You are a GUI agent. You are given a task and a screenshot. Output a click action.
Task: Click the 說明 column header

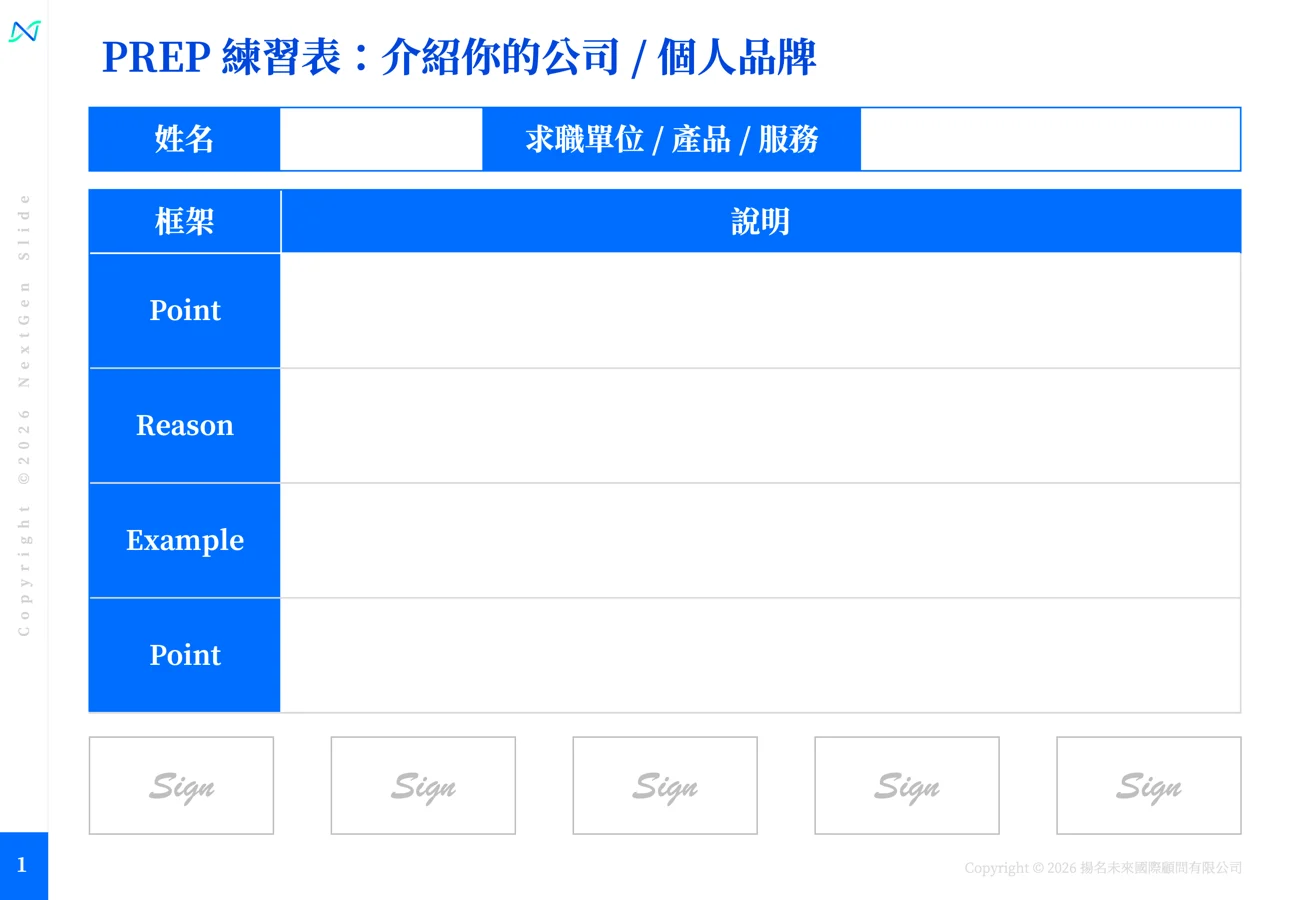[761, 221]
